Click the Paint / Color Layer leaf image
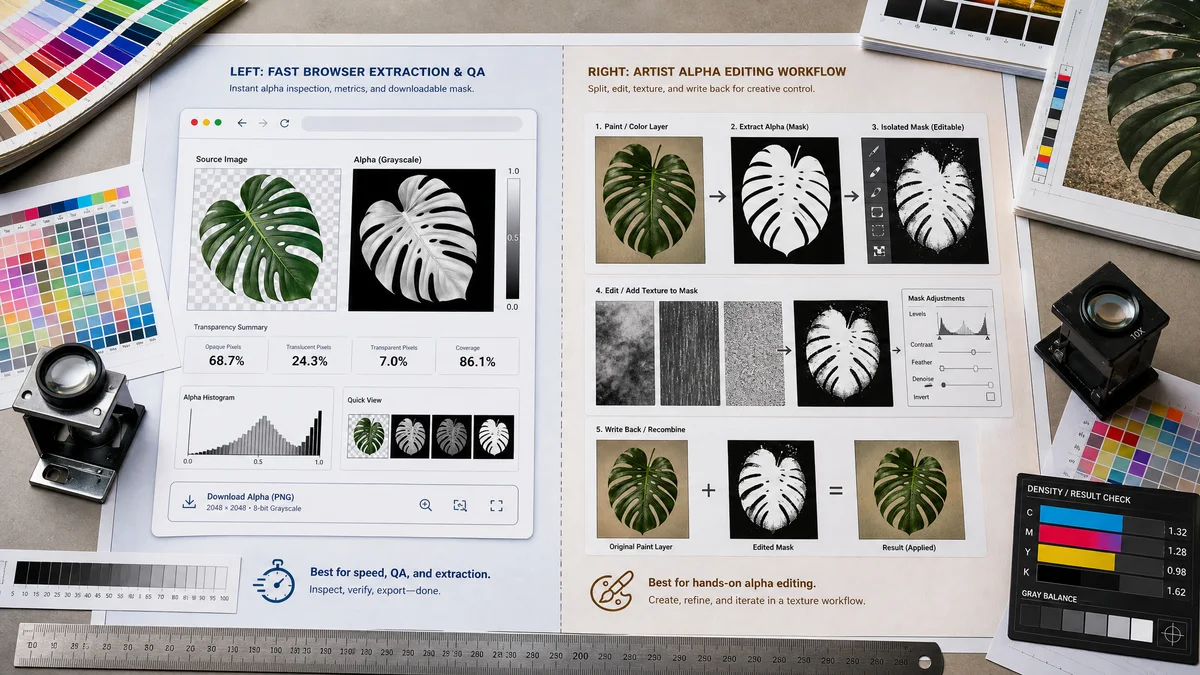Image resolution: width=1200 pixels, height=675 pixels. click(x=649, y=199)
